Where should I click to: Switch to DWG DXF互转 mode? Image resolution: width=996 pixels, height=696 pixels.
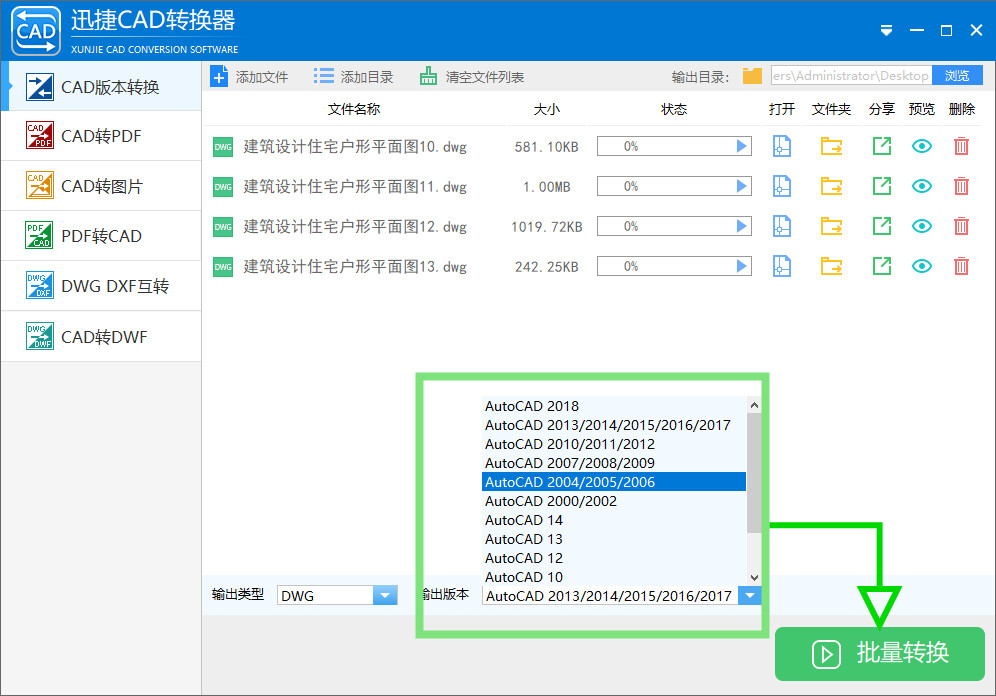click(x=101, y=286)
